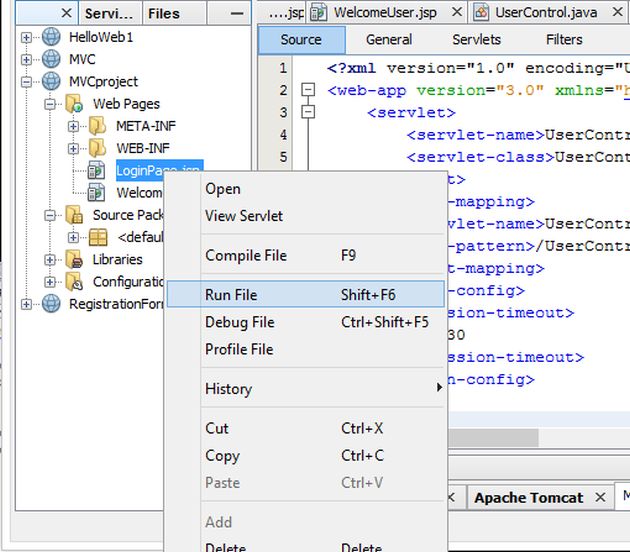
Task: Switch to the Filters view tab
Action: pos(564,40)
